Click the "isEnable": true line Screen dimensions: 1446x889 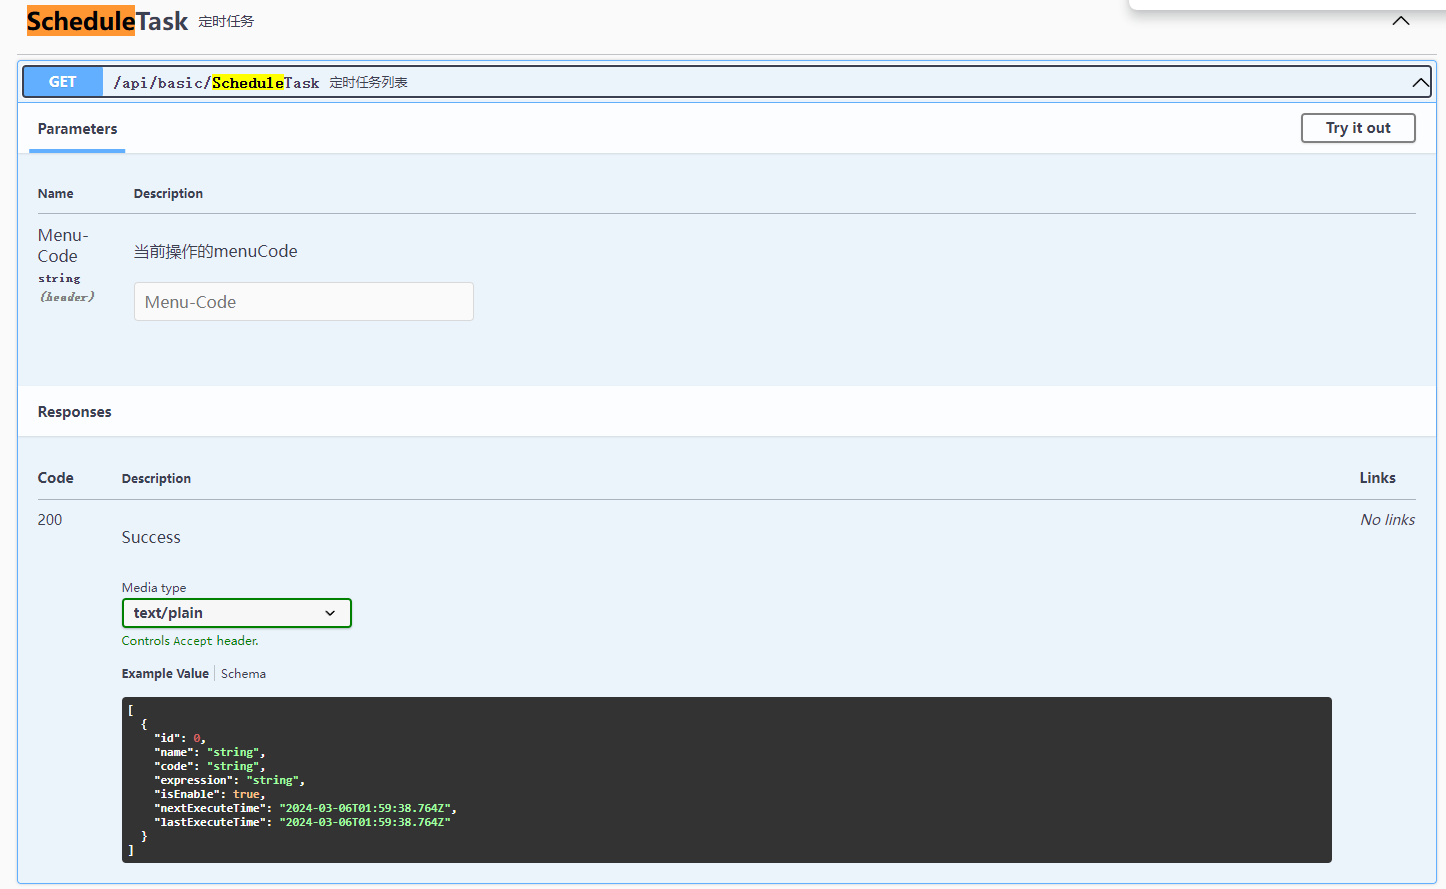(210, 794)
